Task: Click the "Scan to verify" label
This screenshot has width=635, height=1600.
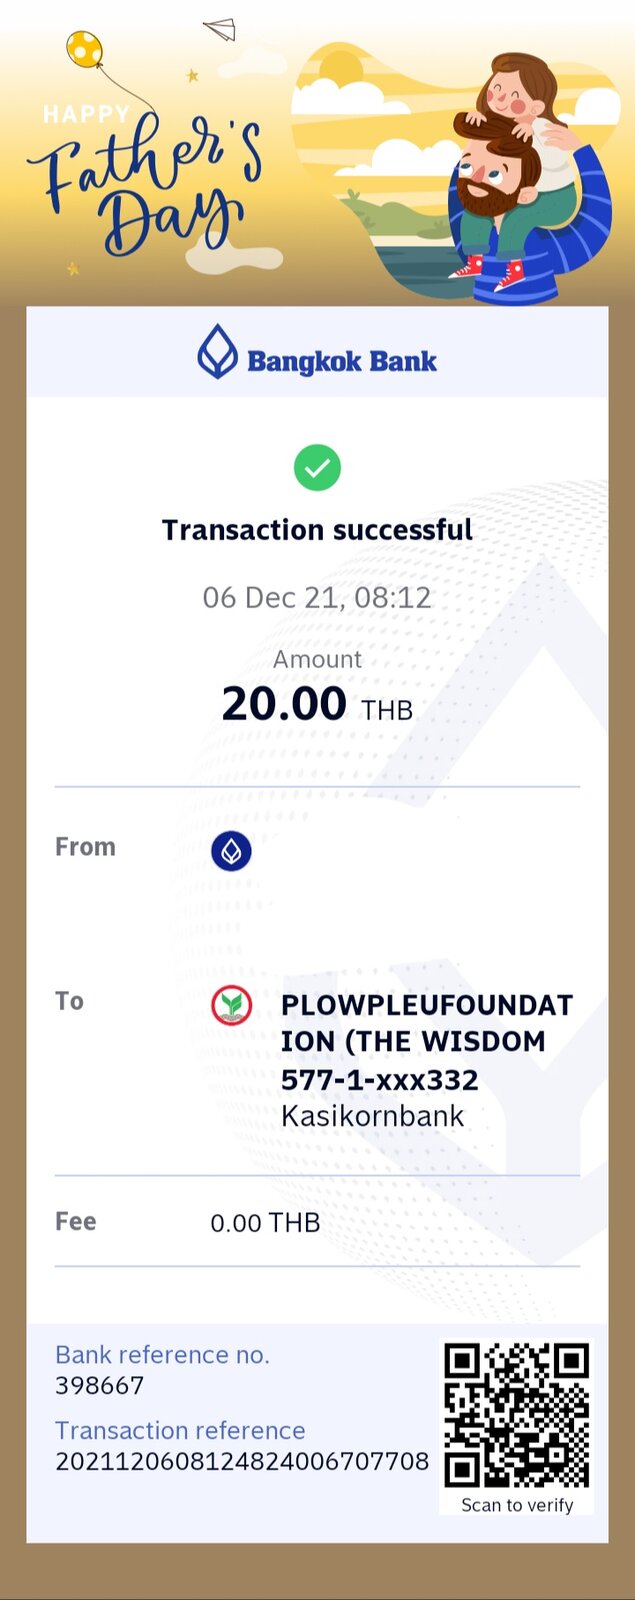Action: pos(517,1505)
